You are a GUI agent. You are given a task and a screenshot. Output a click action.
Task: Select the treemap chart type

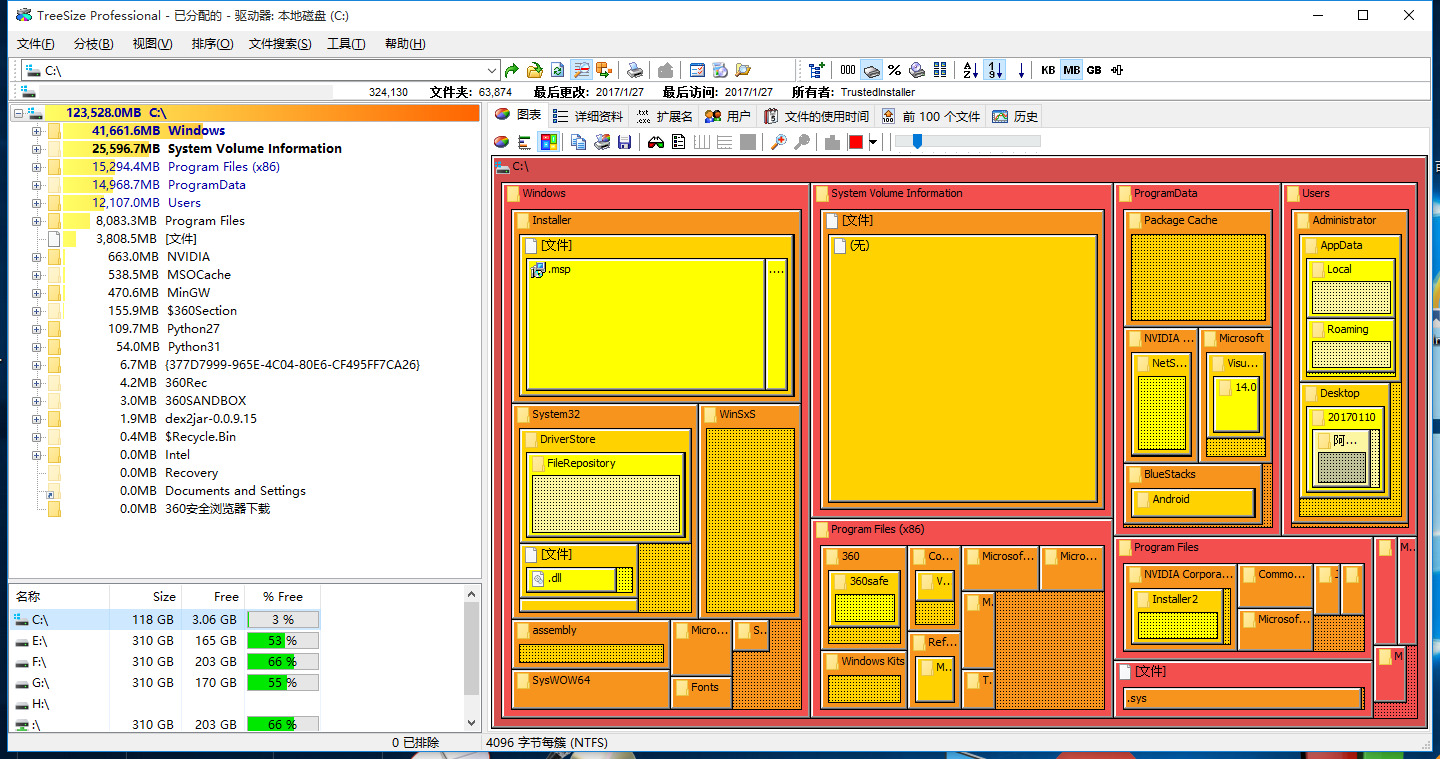coord(548,142)
